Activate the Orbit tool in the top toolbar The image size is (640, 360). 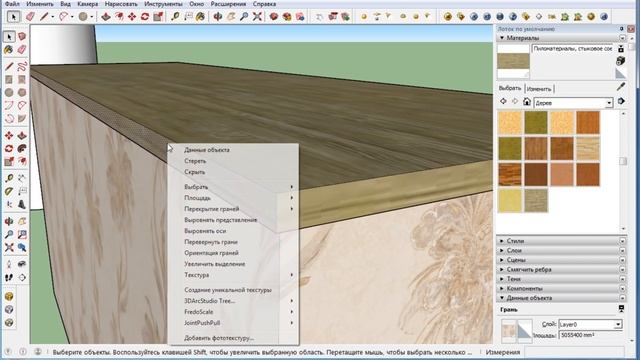(x=218, y=16)
